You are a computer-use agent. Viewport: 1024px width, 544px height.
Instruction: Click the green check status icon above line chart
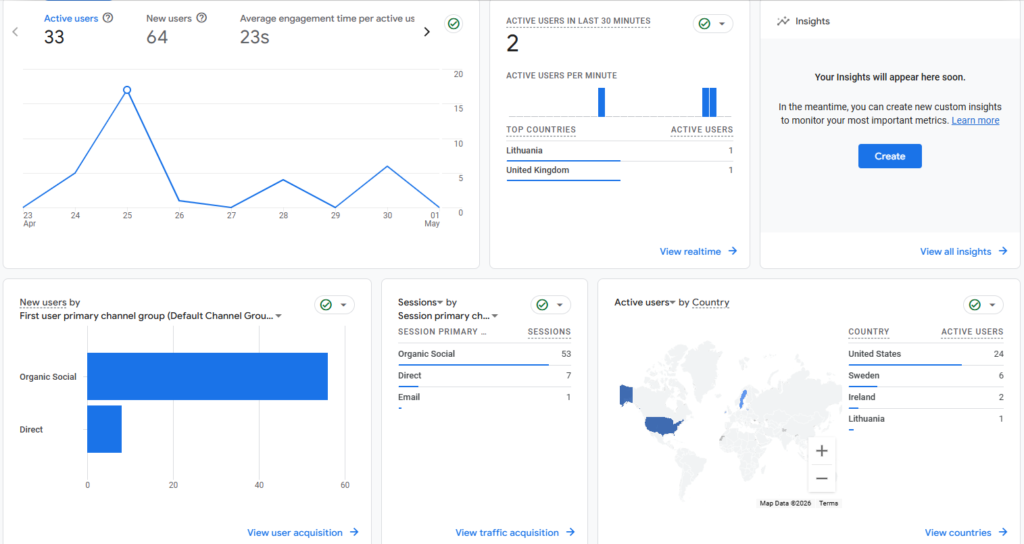coord(453,24)
